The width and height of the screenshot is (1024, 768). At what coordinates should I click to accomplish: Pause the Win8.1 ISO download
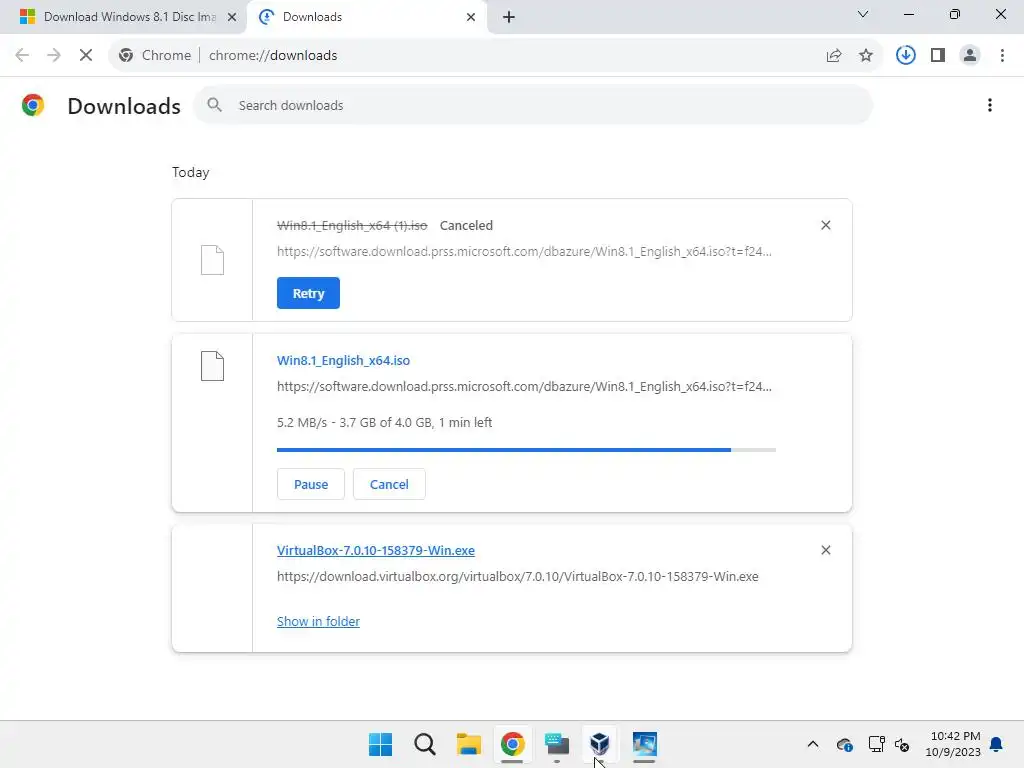[311, 485]
